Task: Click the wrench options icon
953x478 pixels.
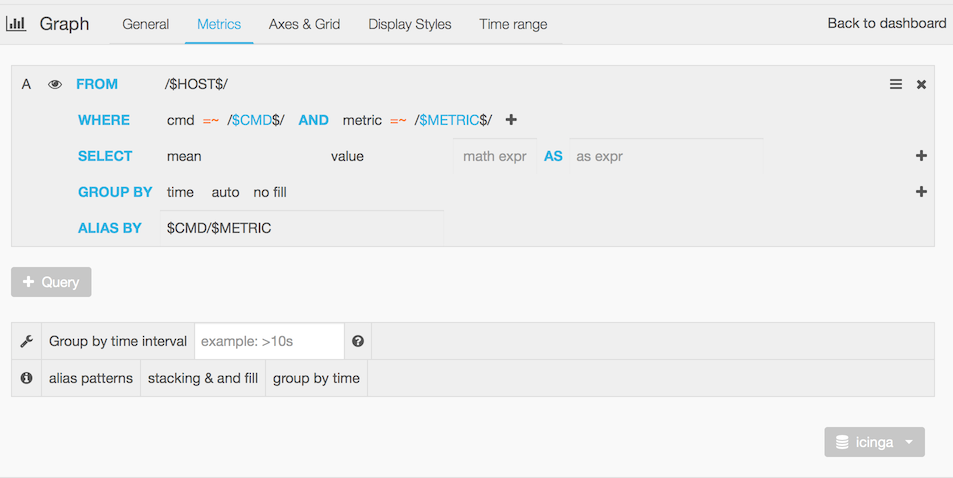Action: (26, 342)
